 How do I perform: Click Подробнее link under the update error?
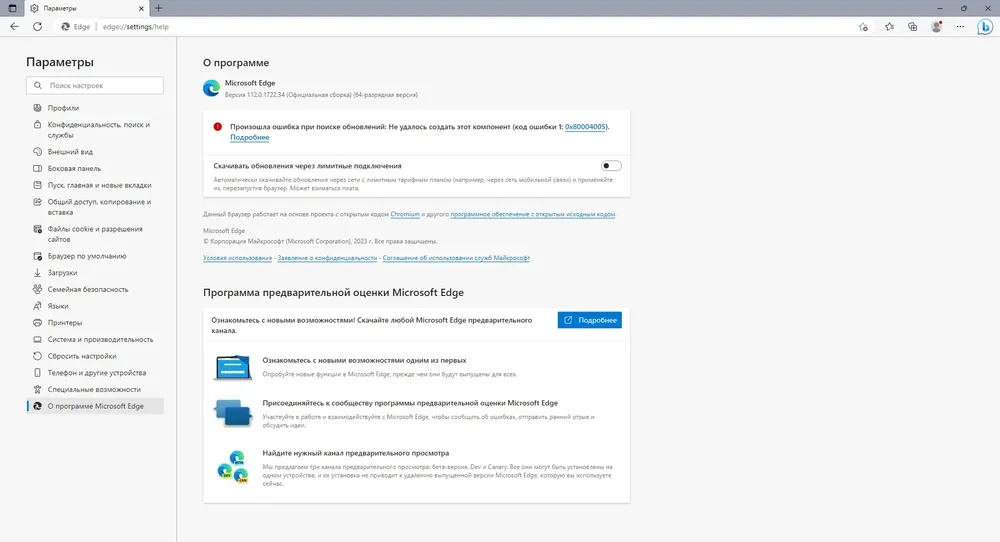[249, 137]
